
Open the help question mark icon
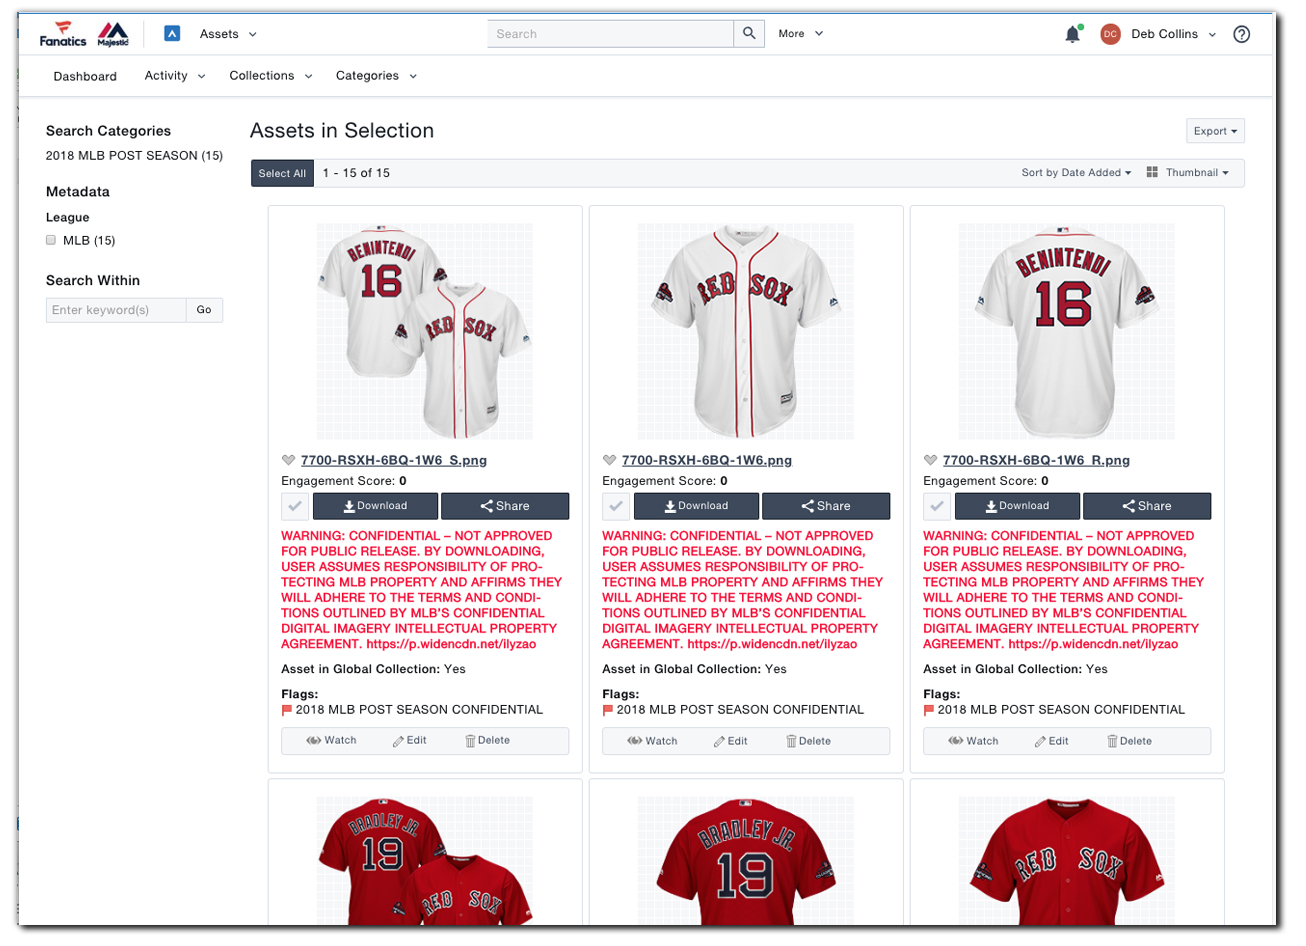click(1241, 34)
